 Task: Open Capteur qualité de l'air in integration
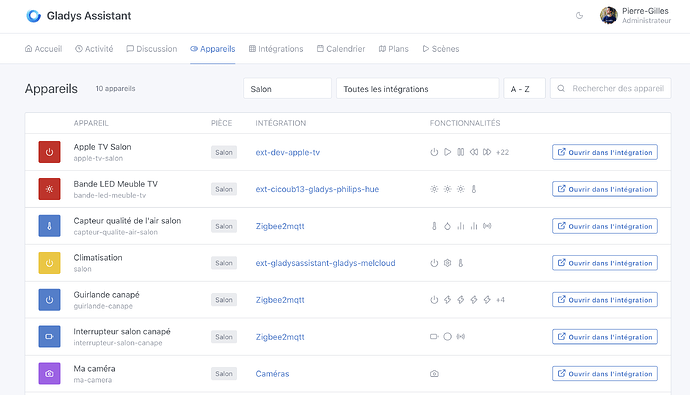[605, 226]
